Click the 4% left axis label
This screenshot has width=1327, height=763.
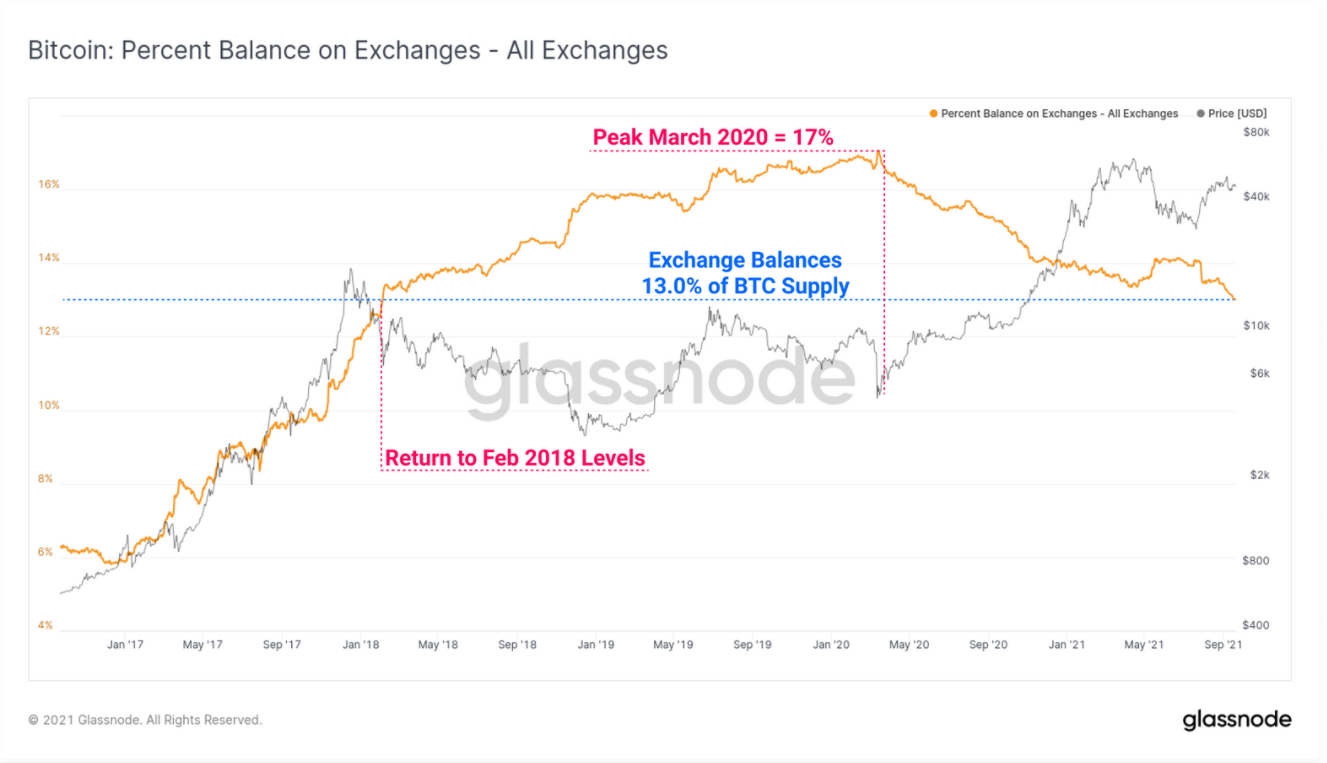(x=46, y=626)
